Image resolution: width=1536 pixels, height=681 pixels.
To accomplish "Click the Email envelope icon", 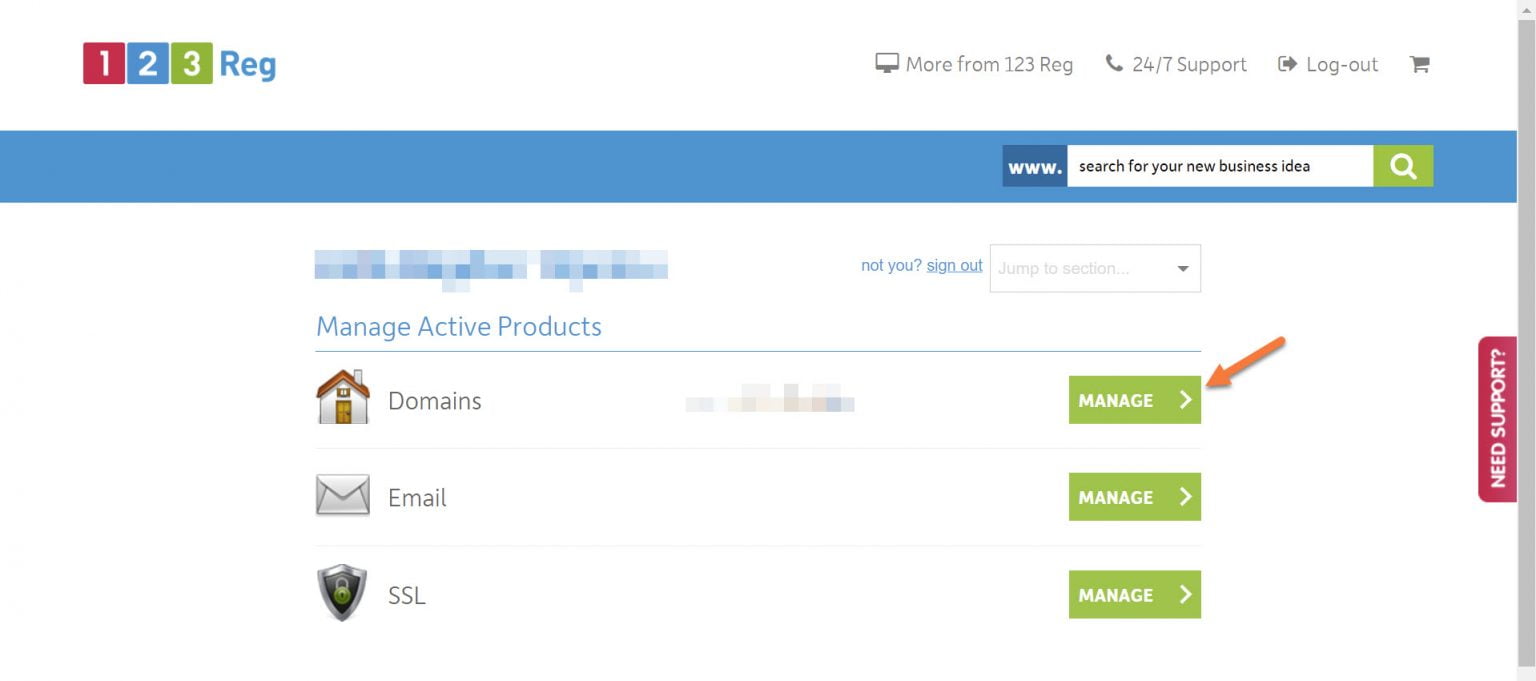I will tap(342, 493).
